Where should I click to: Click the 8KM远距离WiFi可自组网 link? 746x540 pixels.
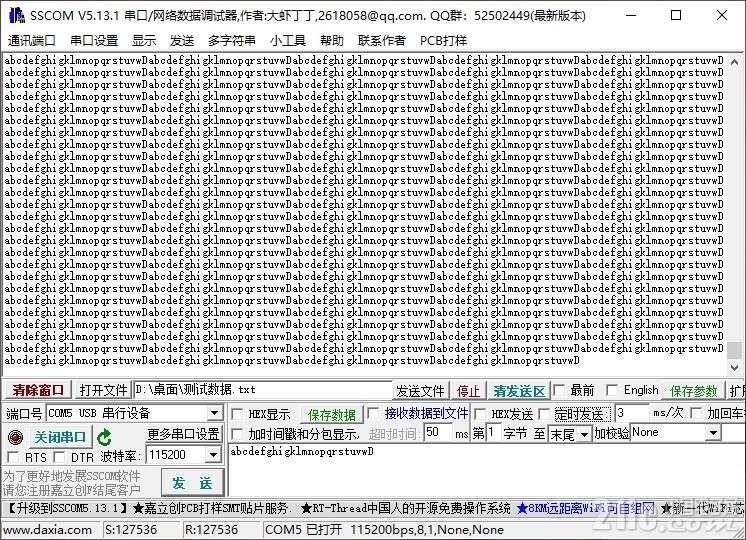pos(586,509)
